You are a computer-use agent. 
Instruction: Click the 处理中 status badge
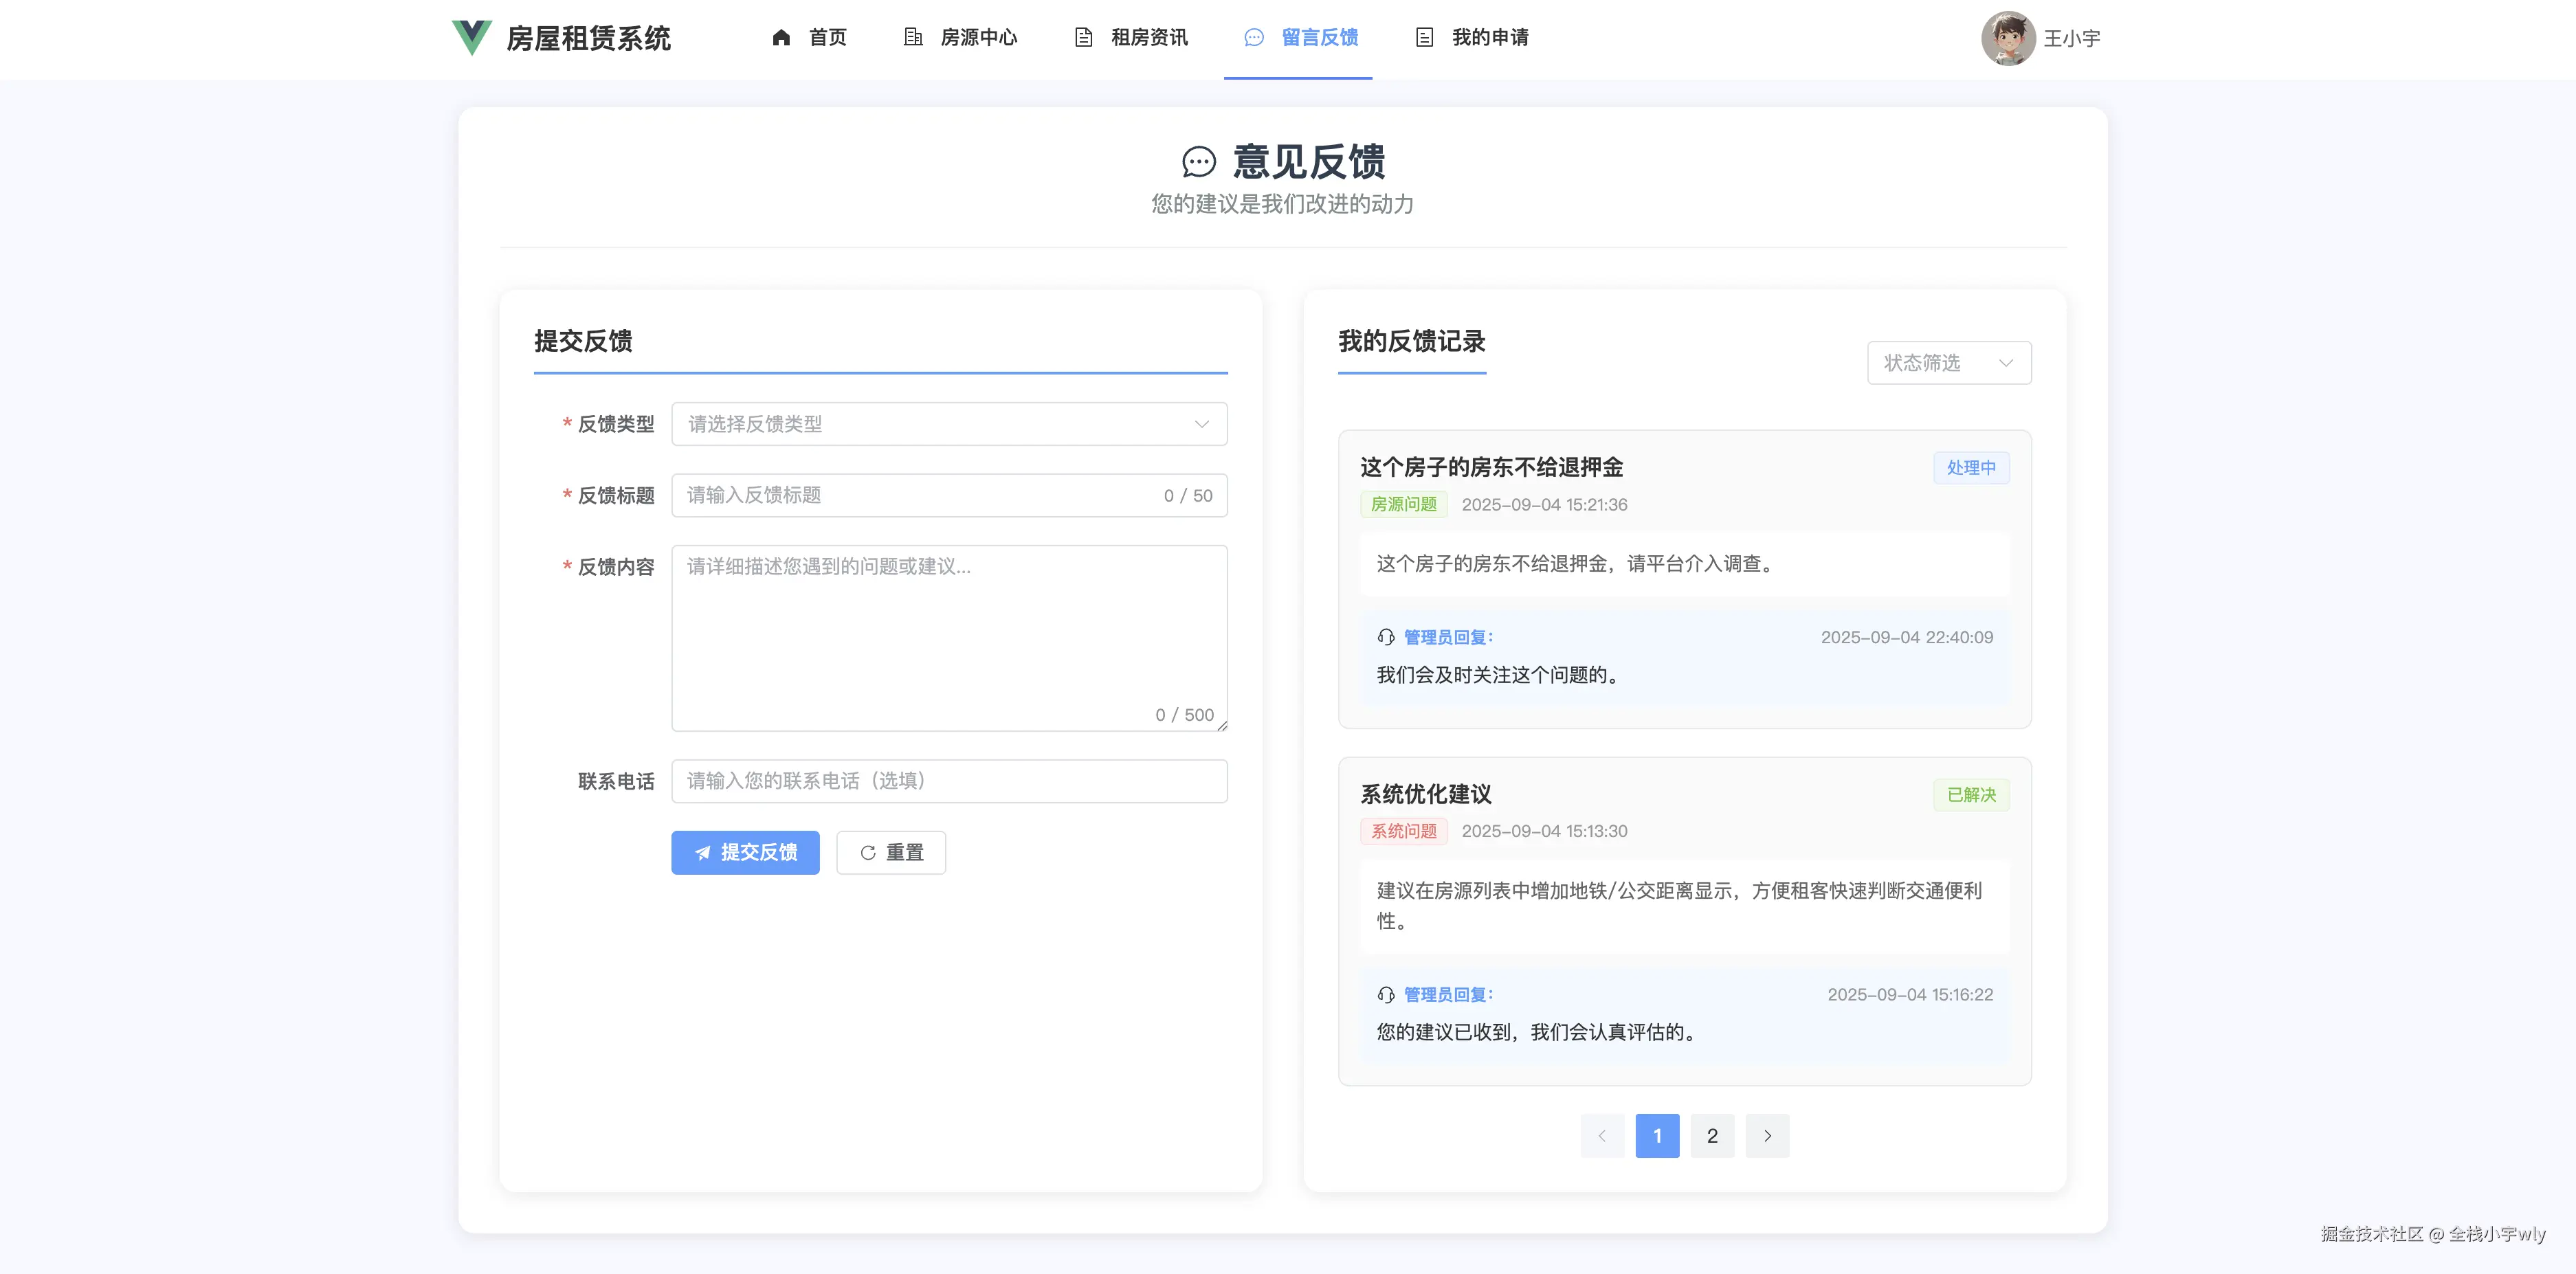pos(1970,467)
